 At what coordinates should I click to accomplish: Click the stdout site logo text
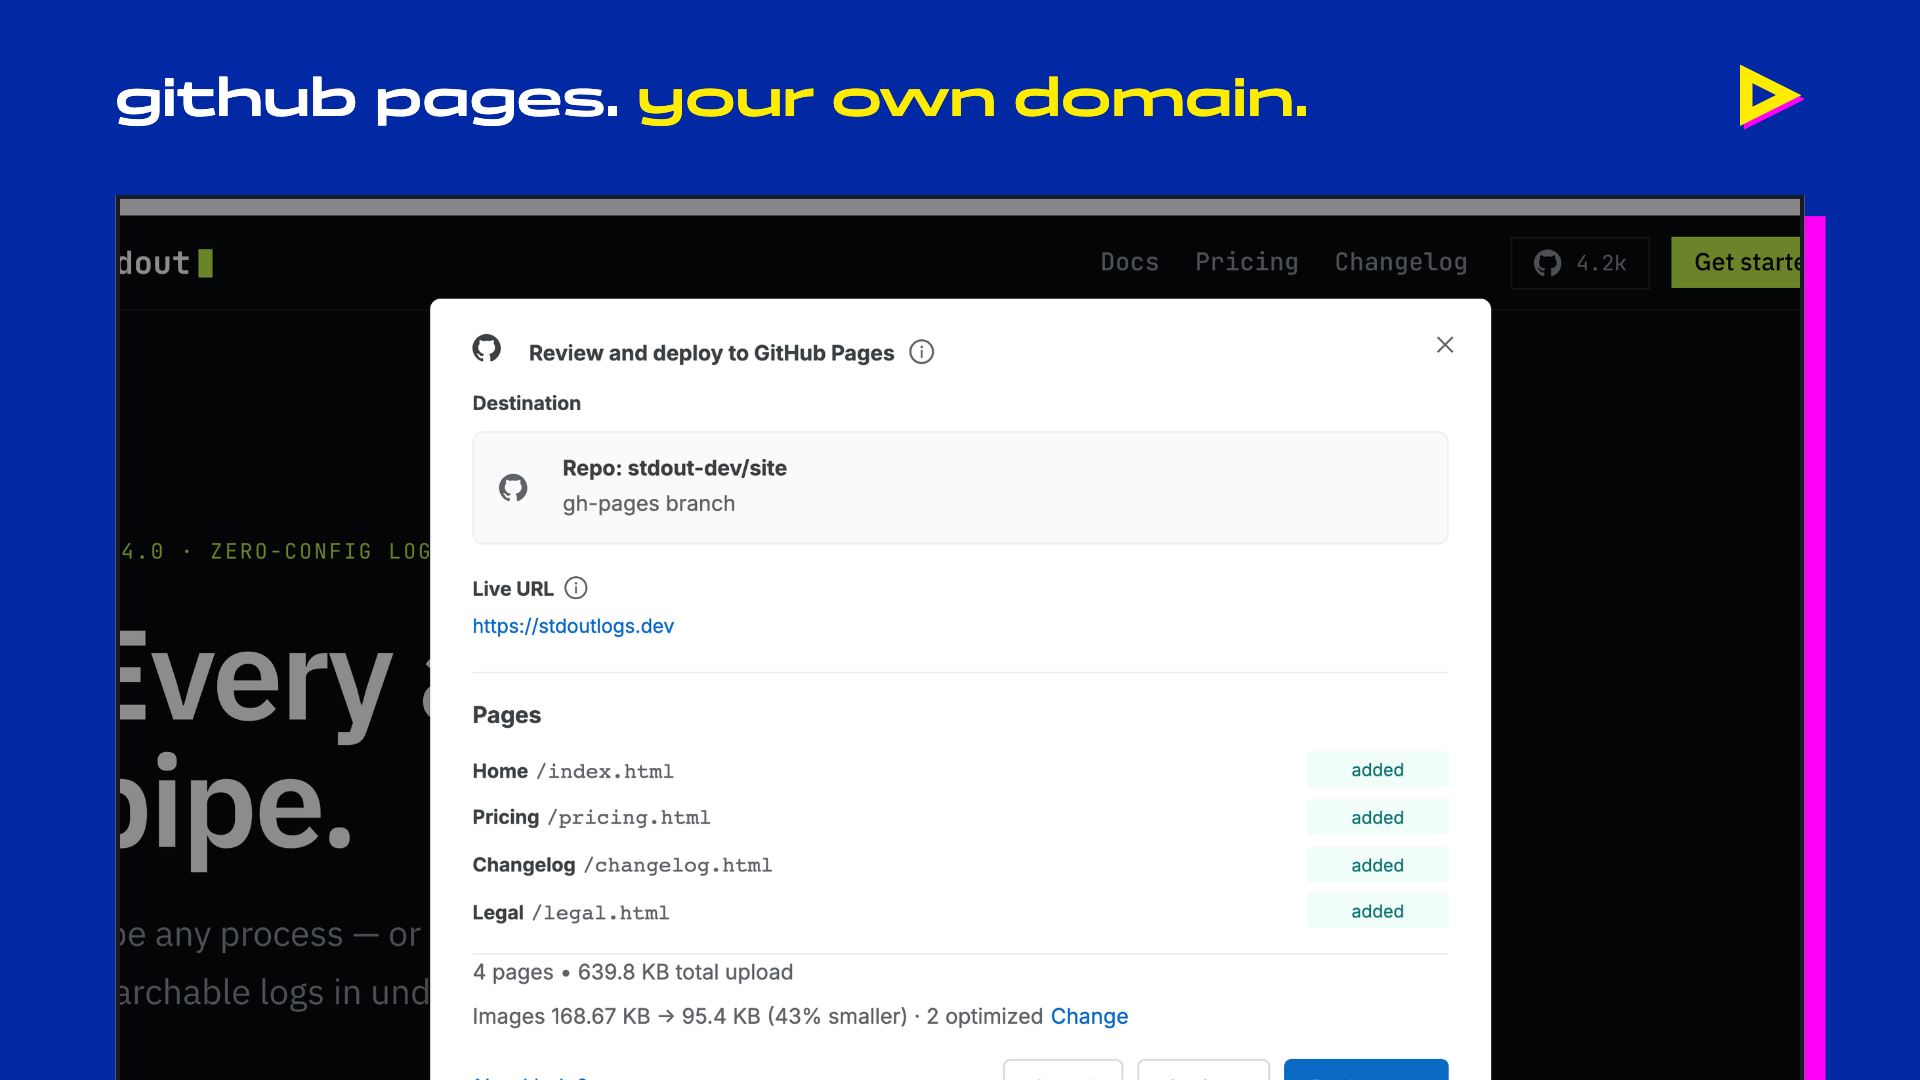pos(165,263)
